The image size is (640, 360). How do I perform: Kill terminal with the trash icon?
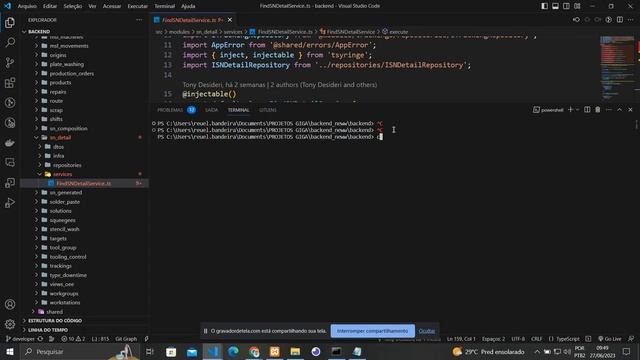tap(598, 110)
